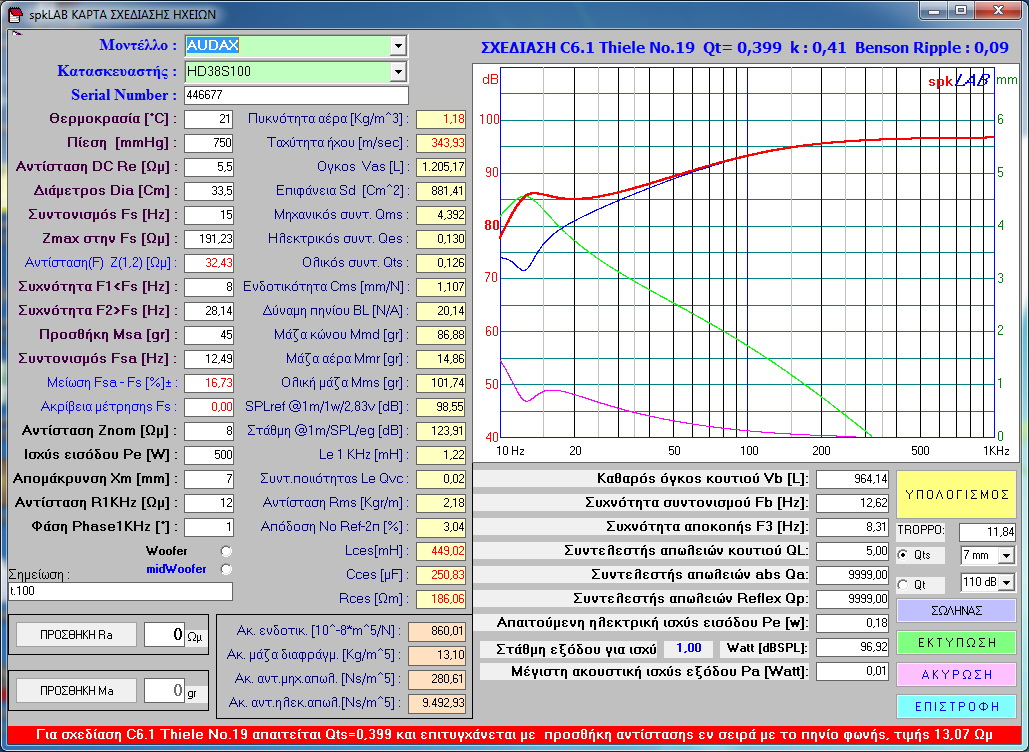Select the midWoofer radio button
The image size is (1029, 752).
(x=226, y=569)
